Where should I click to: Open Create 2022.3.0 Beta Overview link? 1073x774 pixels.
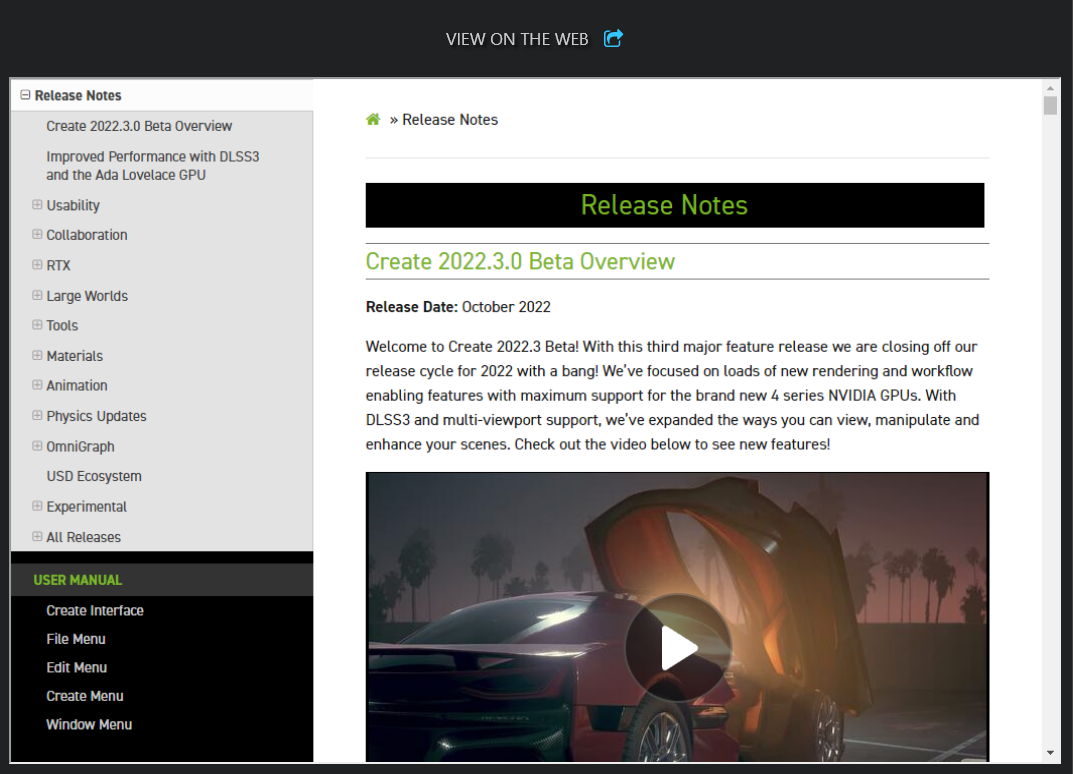click(x=139, y=126)
